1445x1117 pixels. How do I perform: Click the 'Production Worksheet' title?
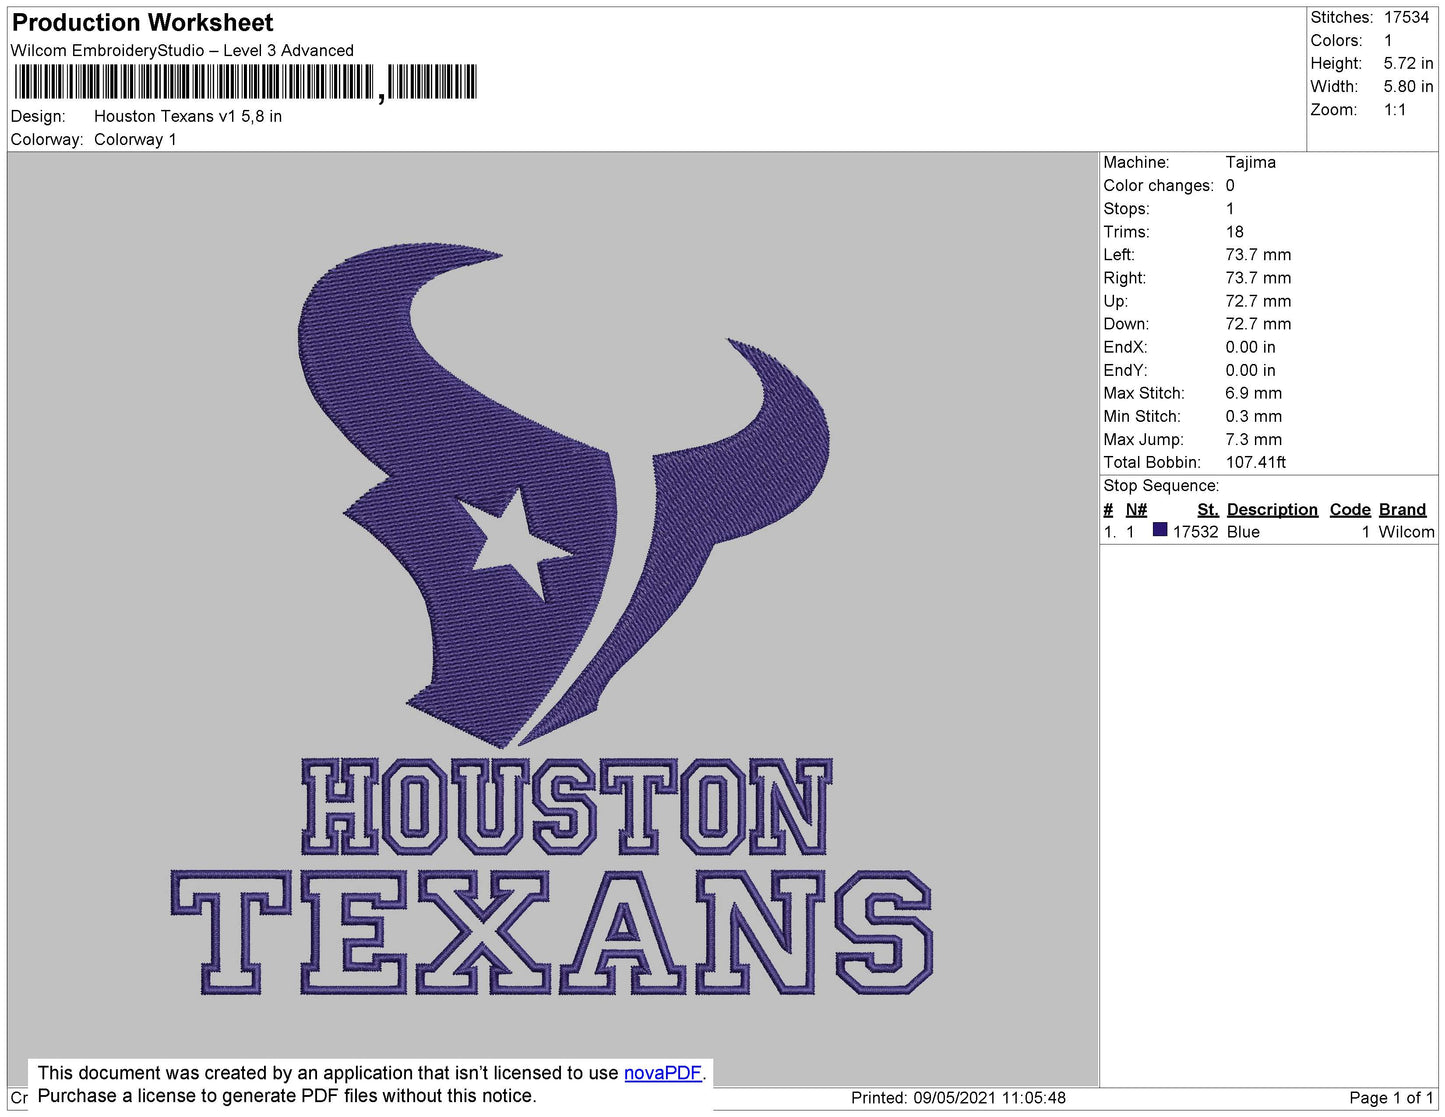[142, 22]
